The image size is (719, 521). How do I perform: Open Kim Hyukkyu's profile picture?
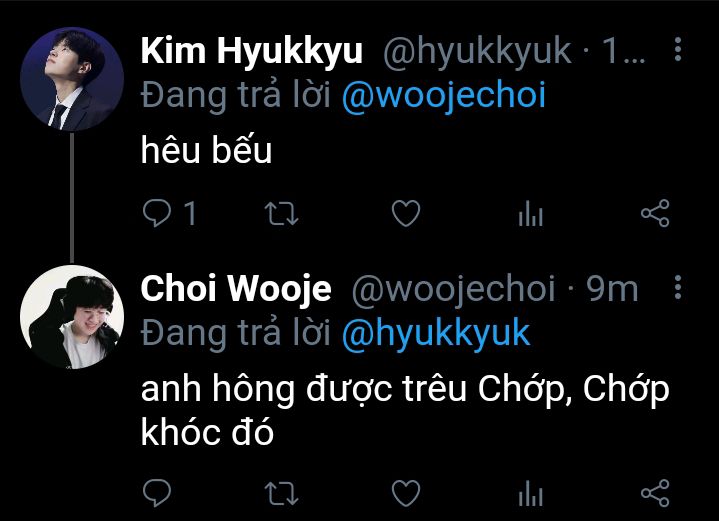[72, 79]
